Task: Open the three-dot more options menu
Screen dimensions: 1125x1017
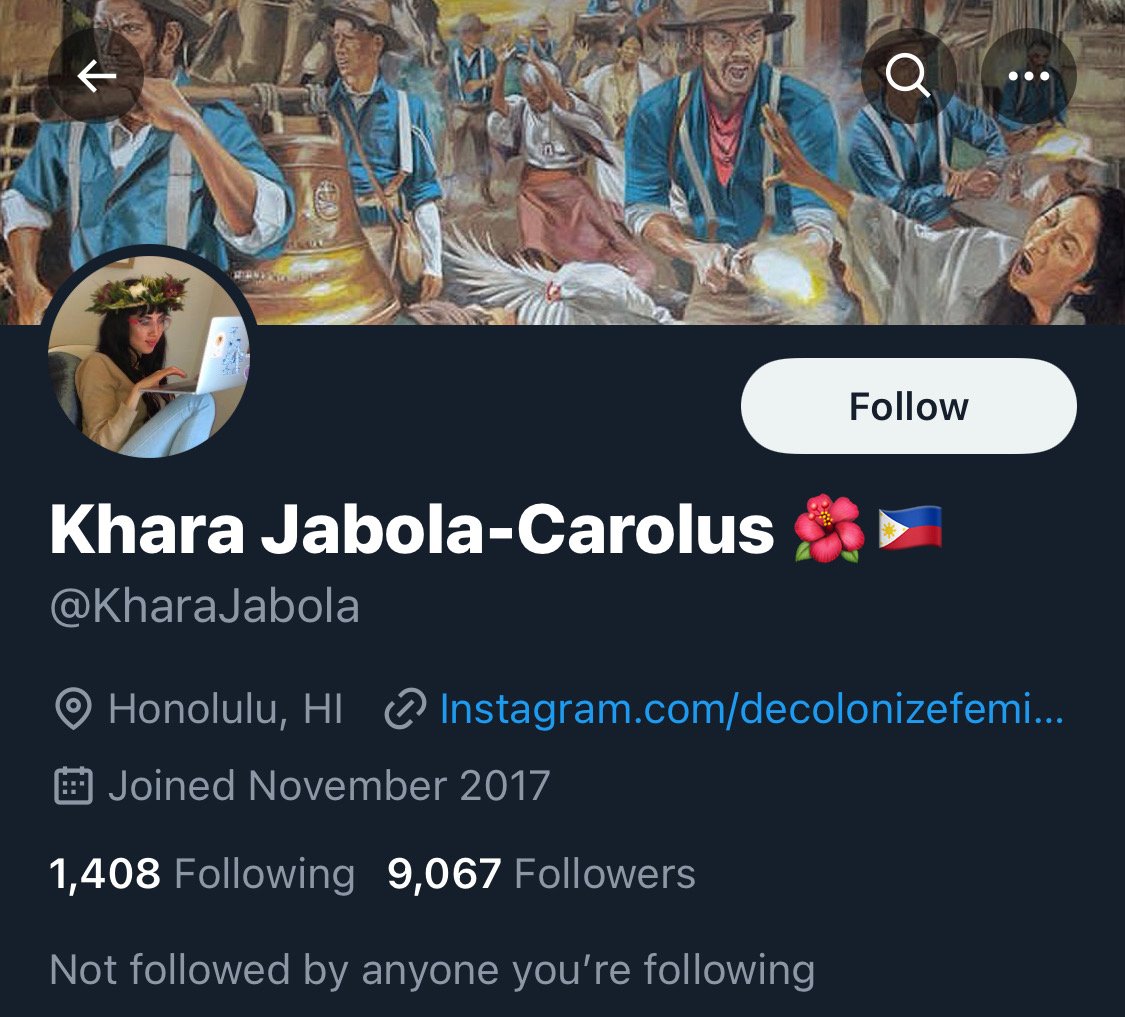Action: pos(1028,76)
